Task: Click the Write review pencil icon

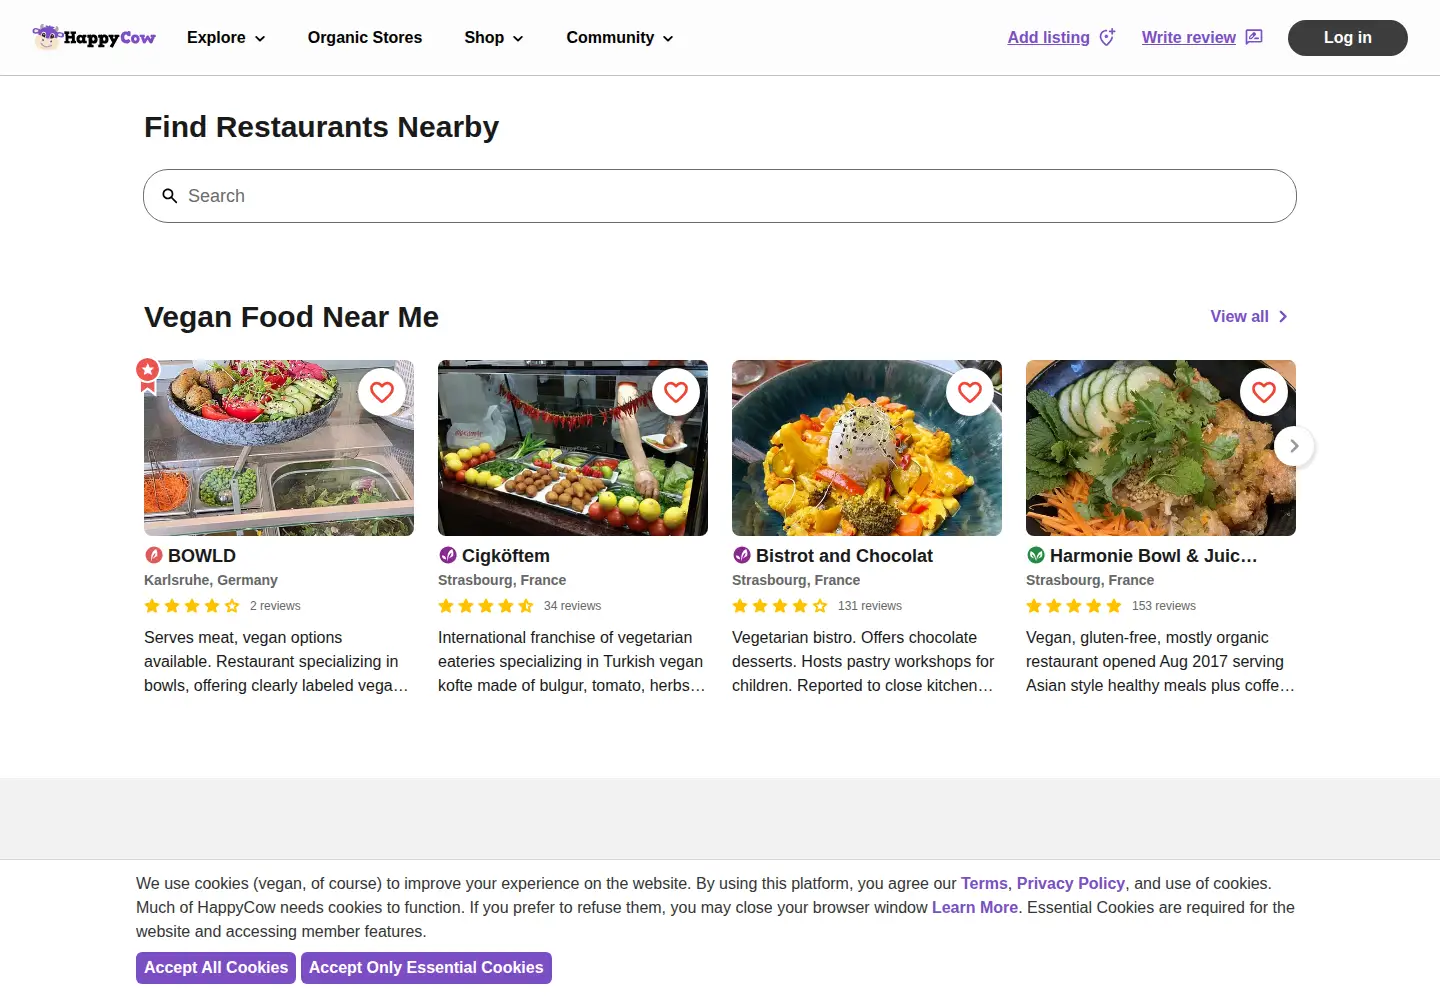Action: [x=1254, y=37]
